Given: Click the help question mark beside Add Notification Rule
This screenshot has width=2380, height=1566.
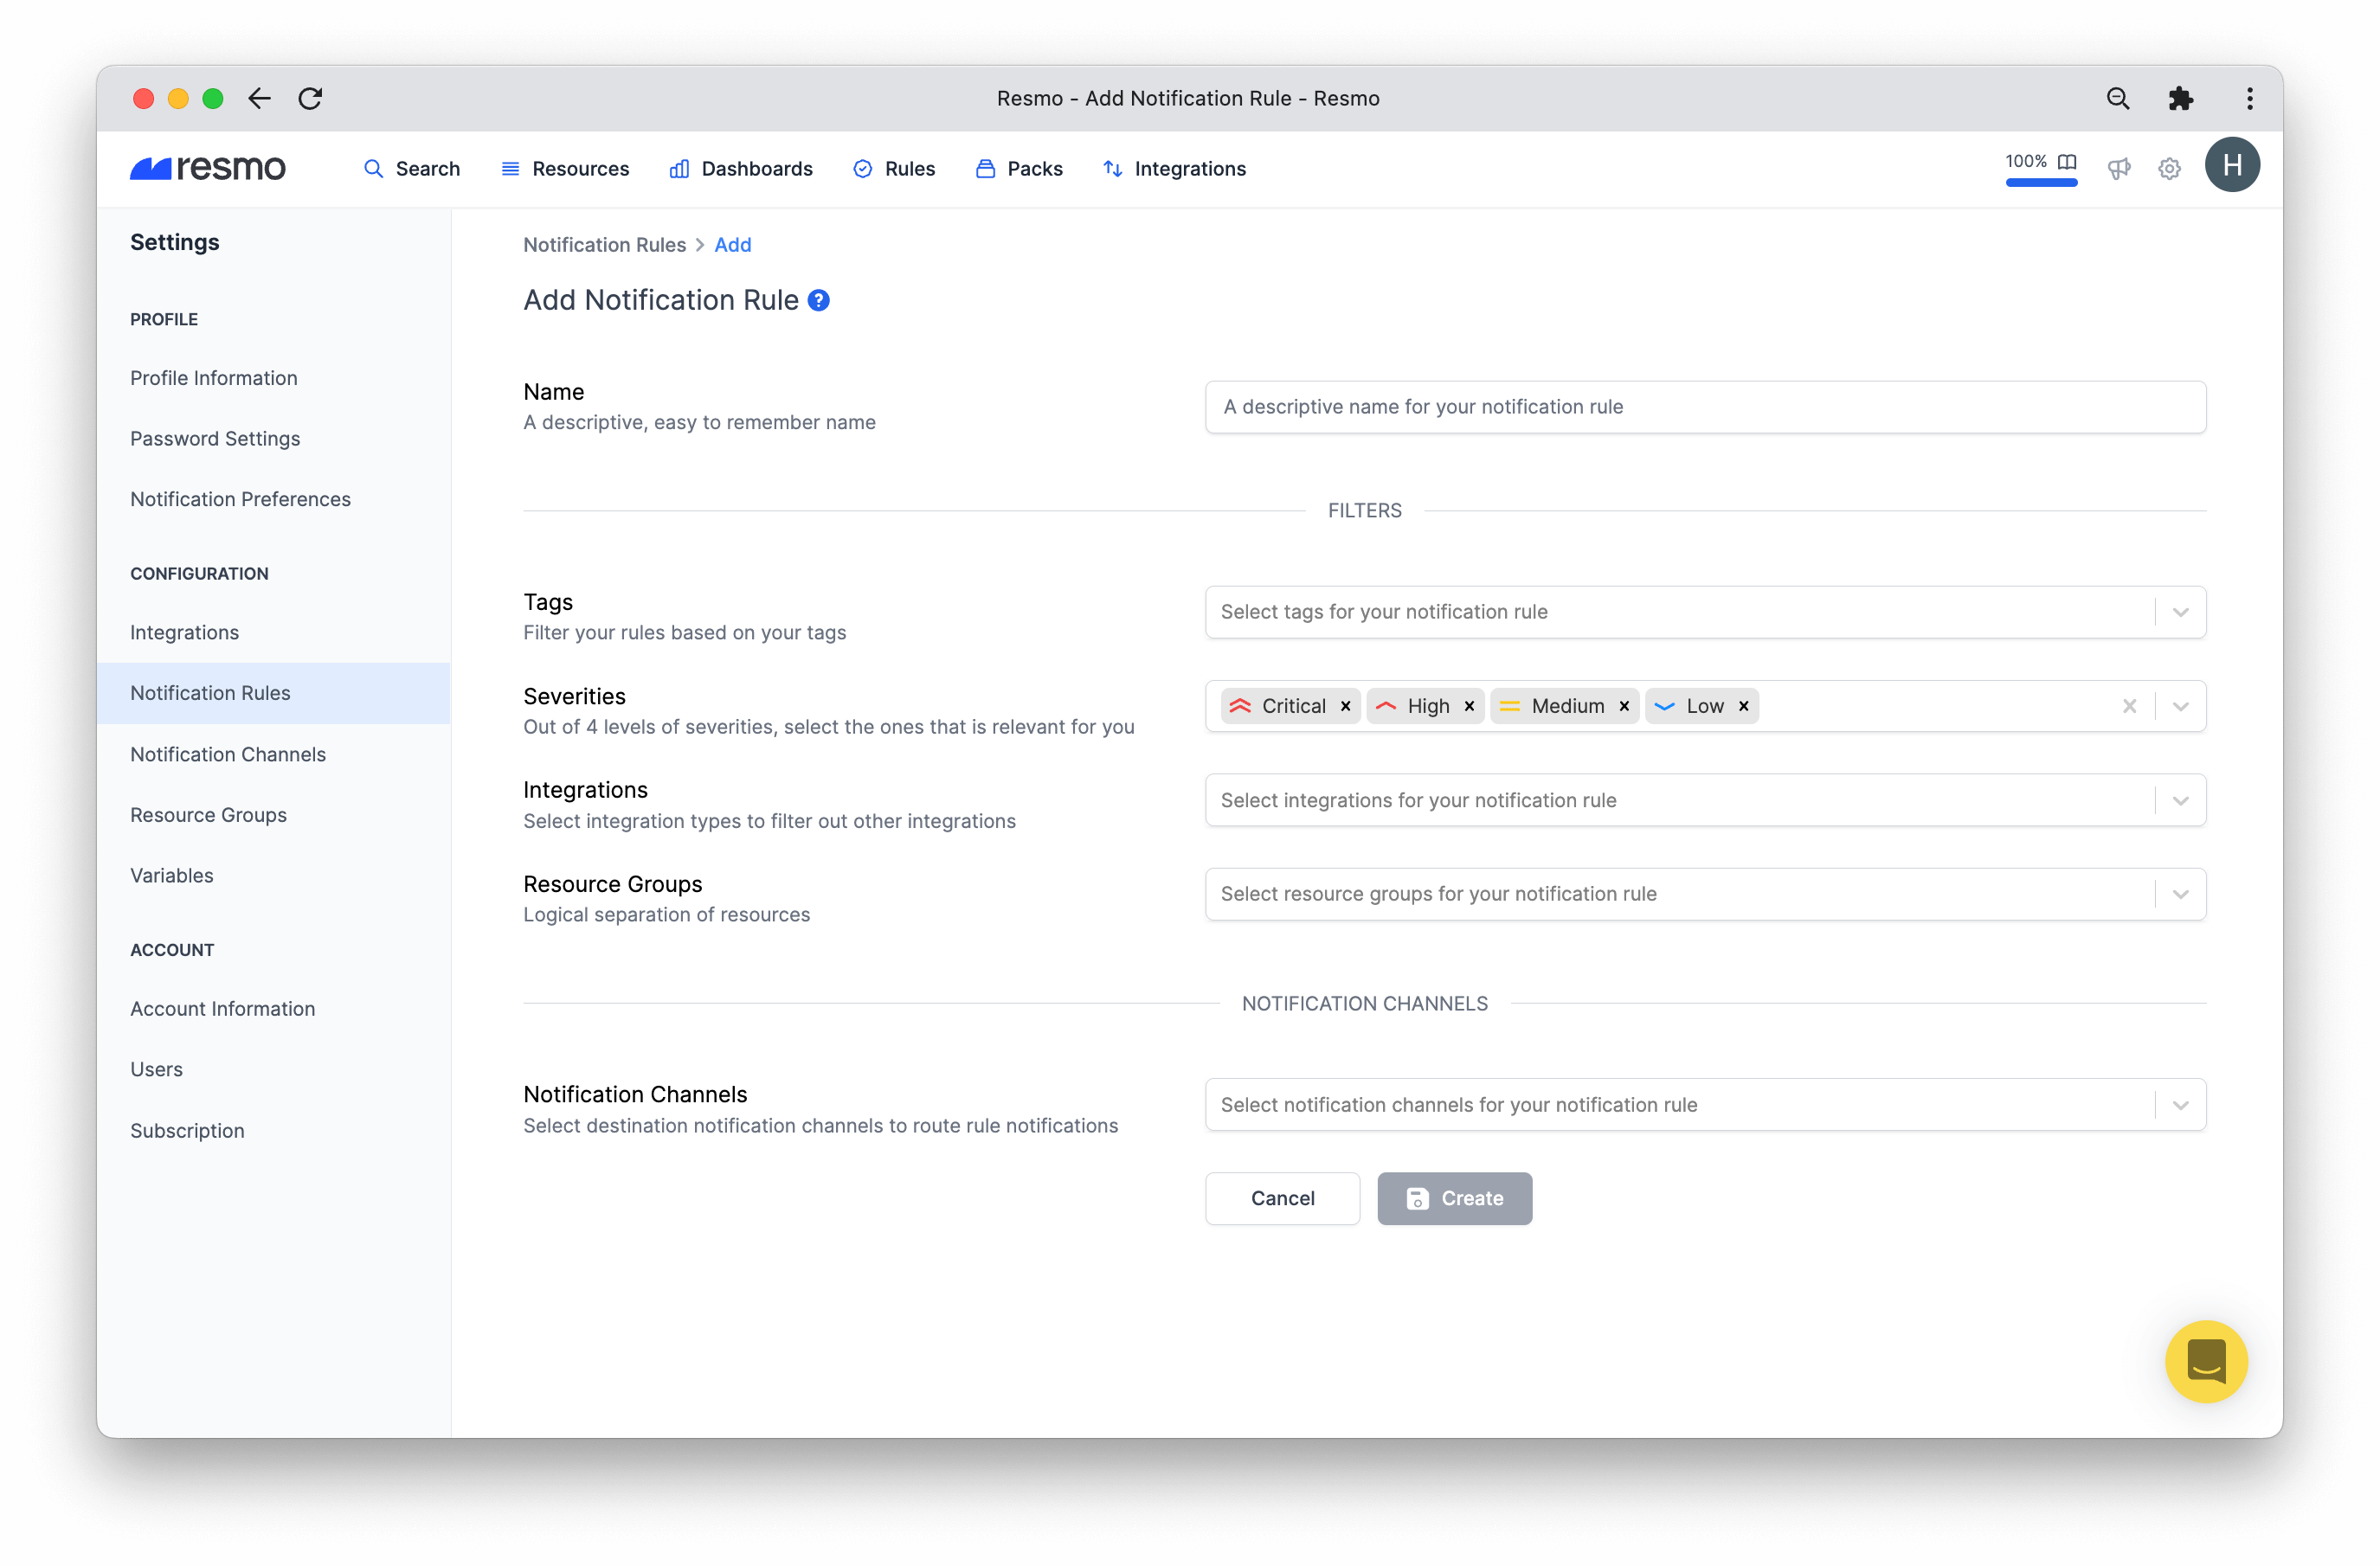Looking at the screenshot, I should click(818, 300).
